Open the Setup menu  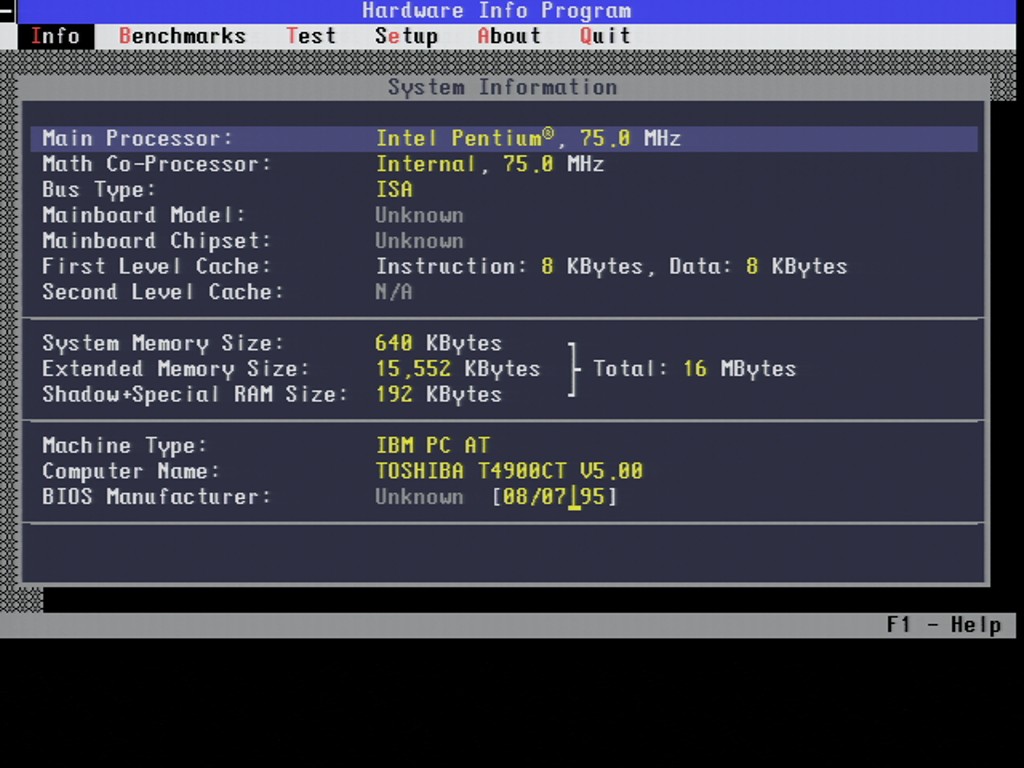[x=406, y=37]
